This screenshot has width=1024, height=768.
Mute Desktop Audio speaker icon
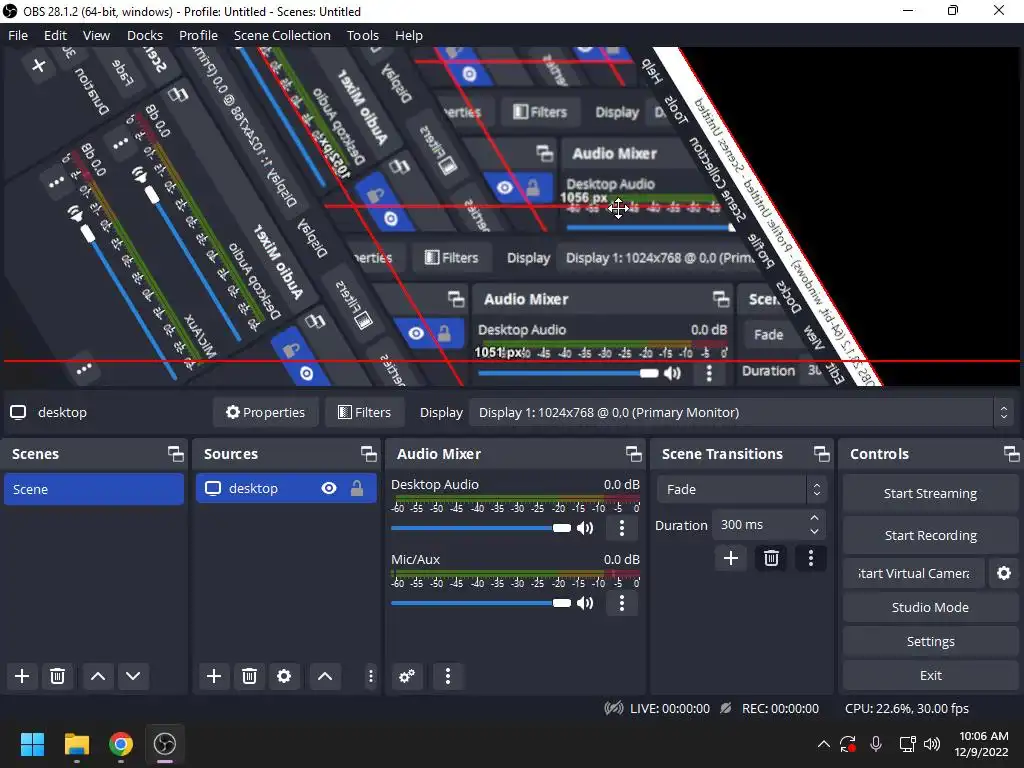[x=585, y=528]
